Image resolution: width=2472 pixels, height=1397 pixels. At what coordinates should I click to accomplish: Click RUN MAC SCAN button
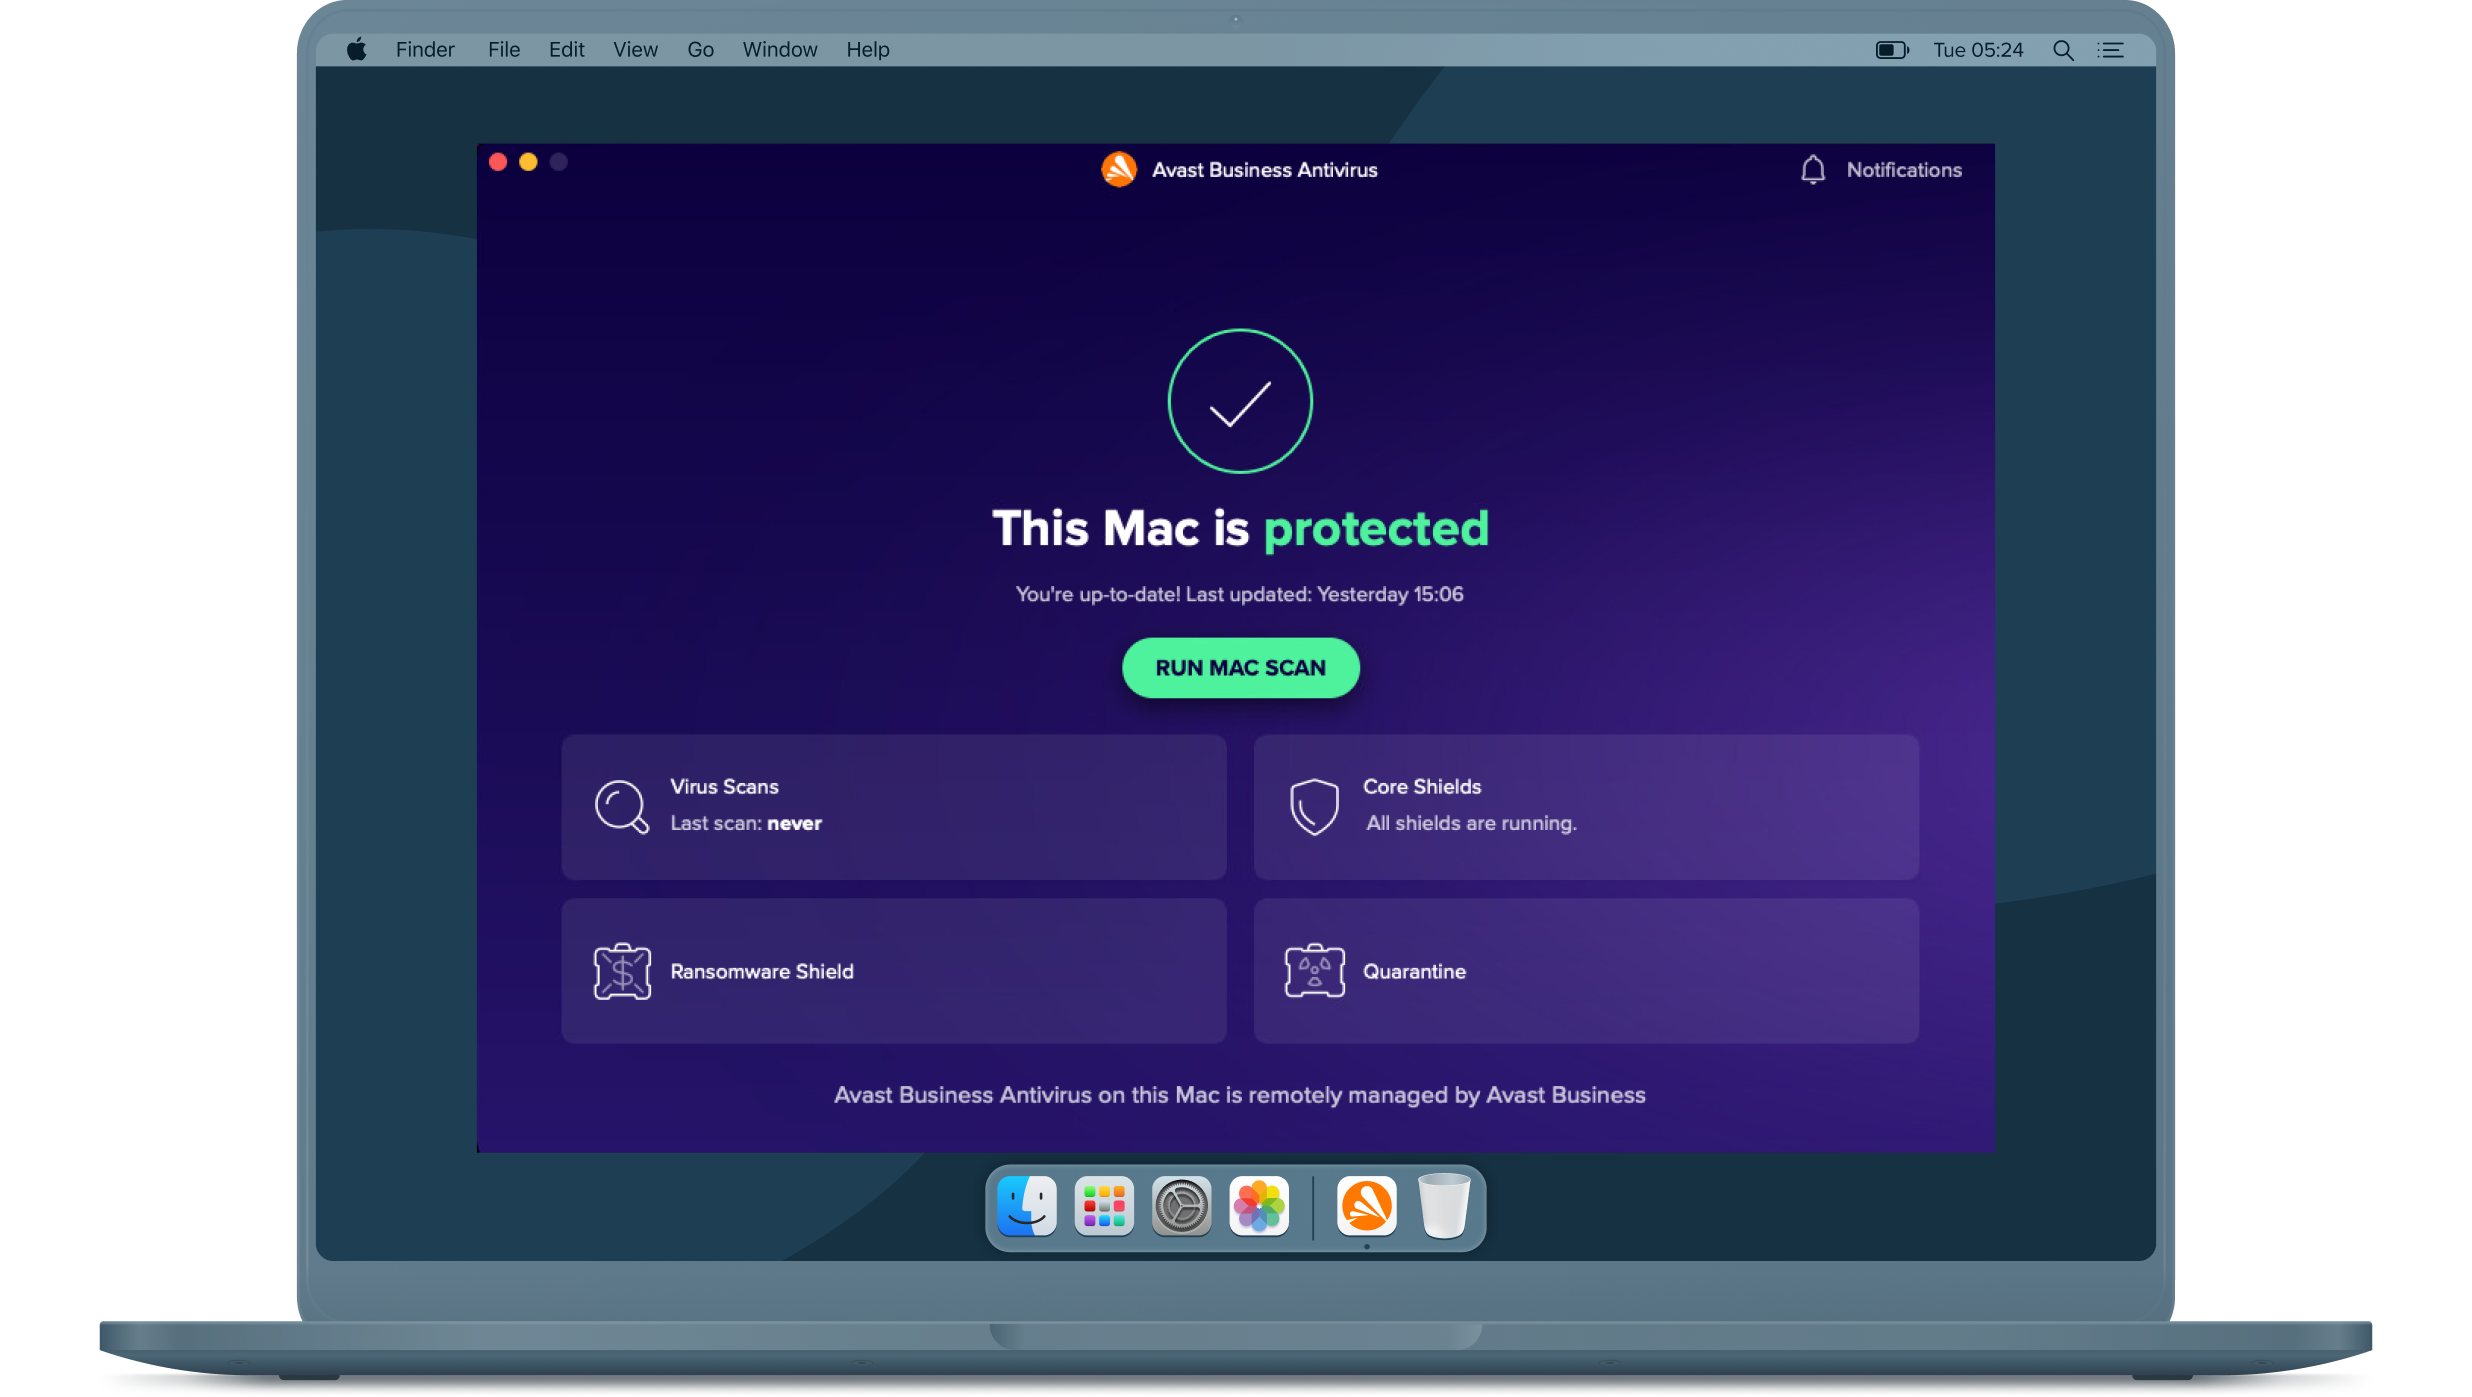1239,667
